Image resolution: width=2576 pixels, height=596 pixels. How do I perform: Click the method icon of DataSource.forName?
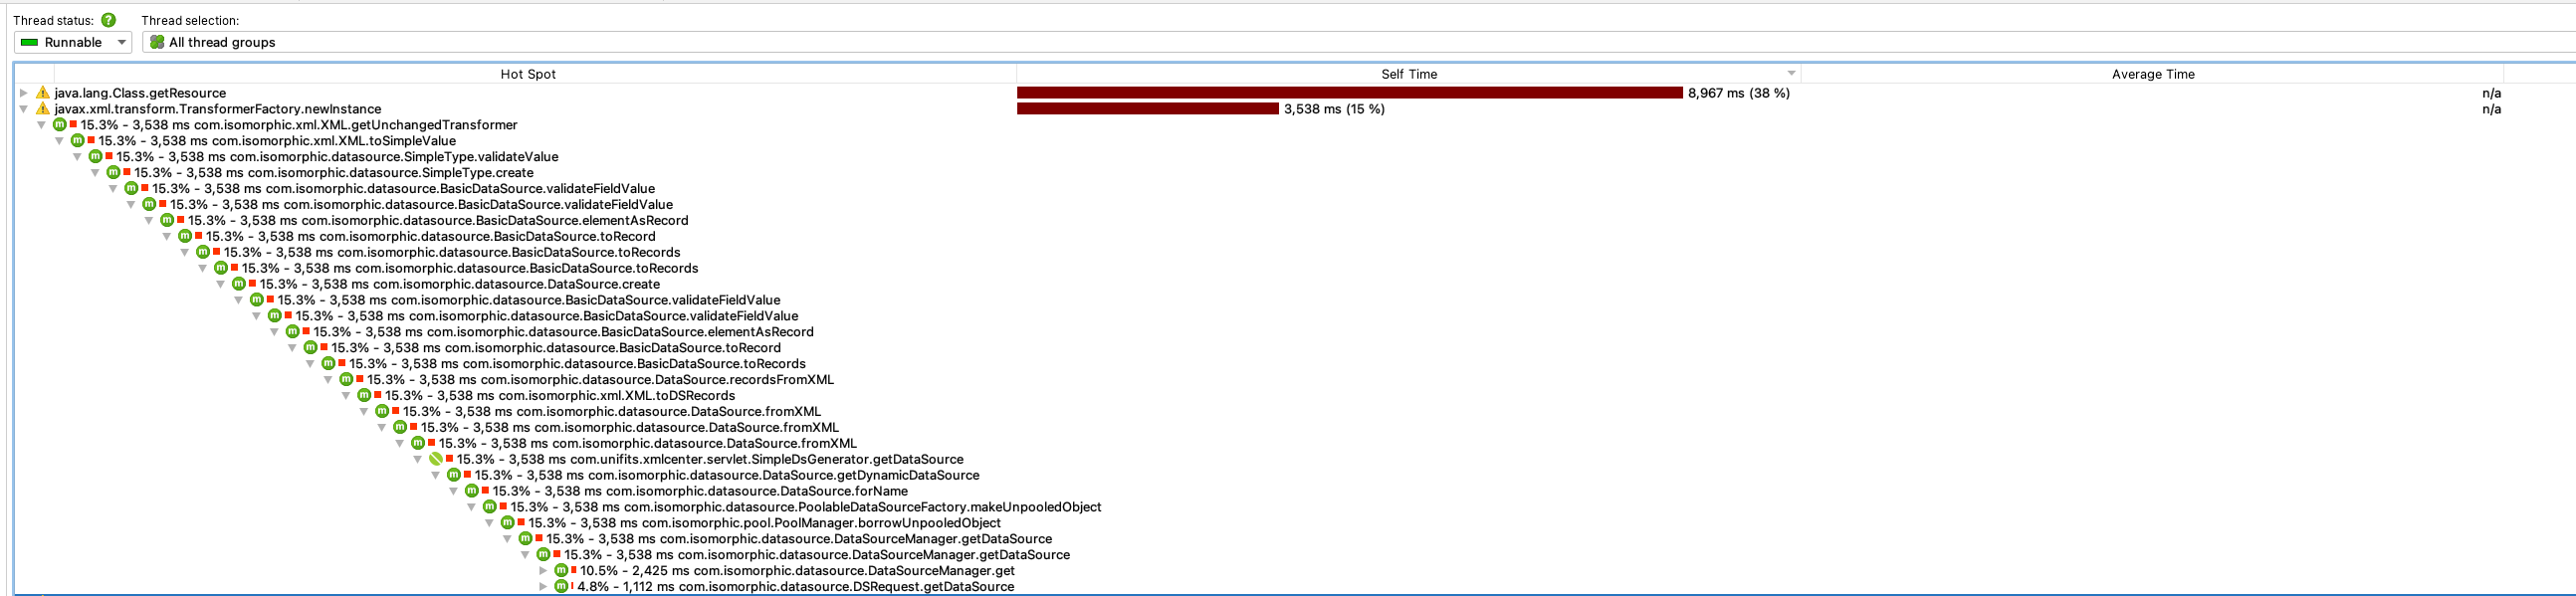point(472,491)
